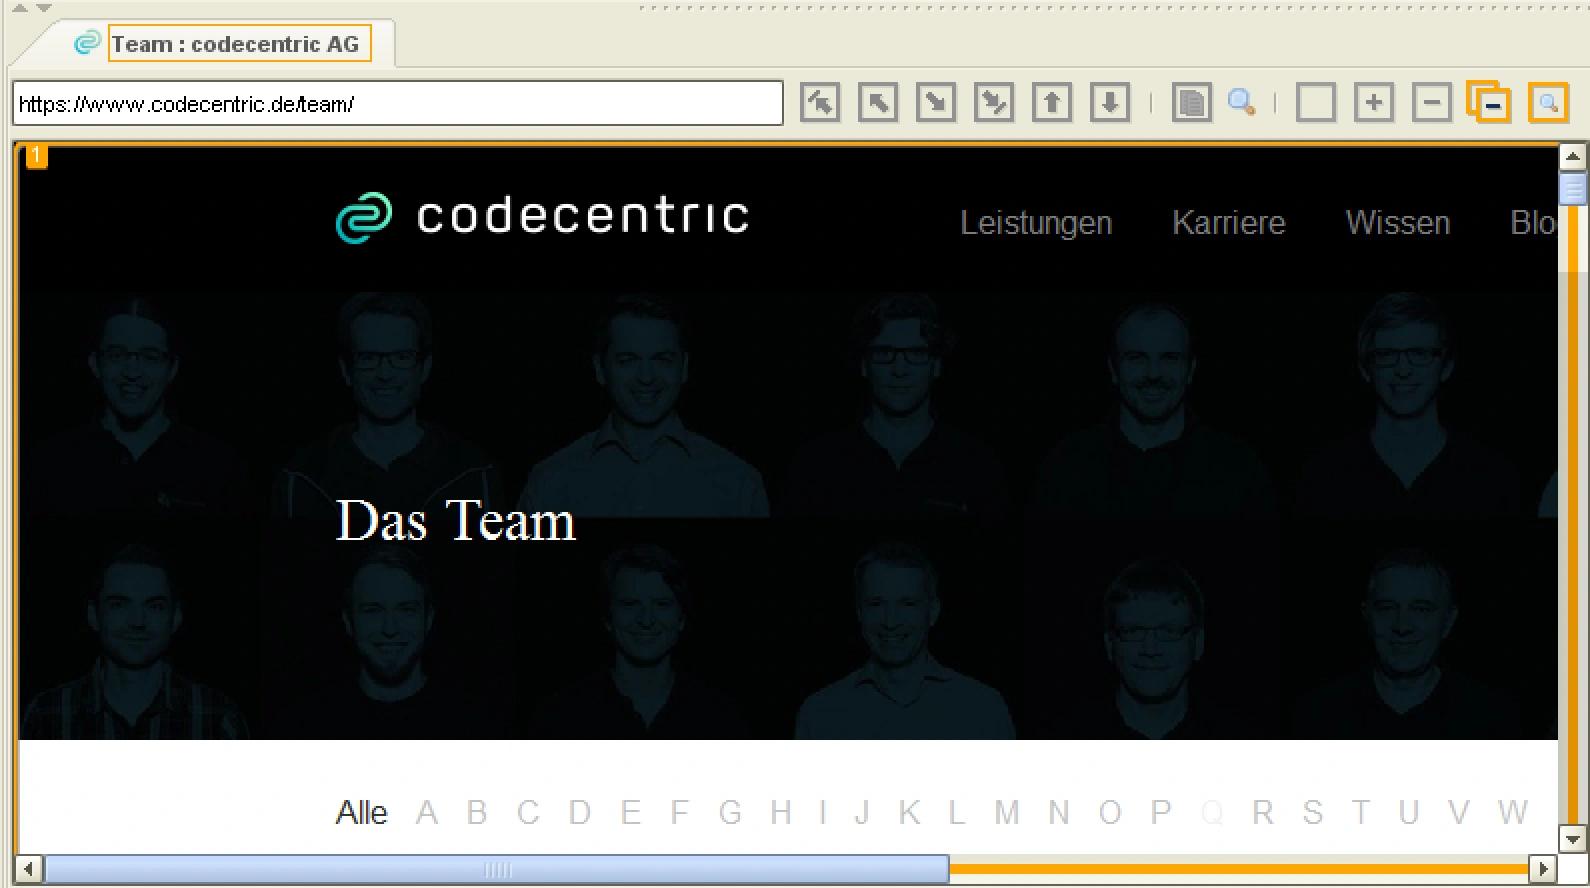Click the single up-left arrow toolbar icon
This screenshot has height=888, width=1590.
pos(878,103)
